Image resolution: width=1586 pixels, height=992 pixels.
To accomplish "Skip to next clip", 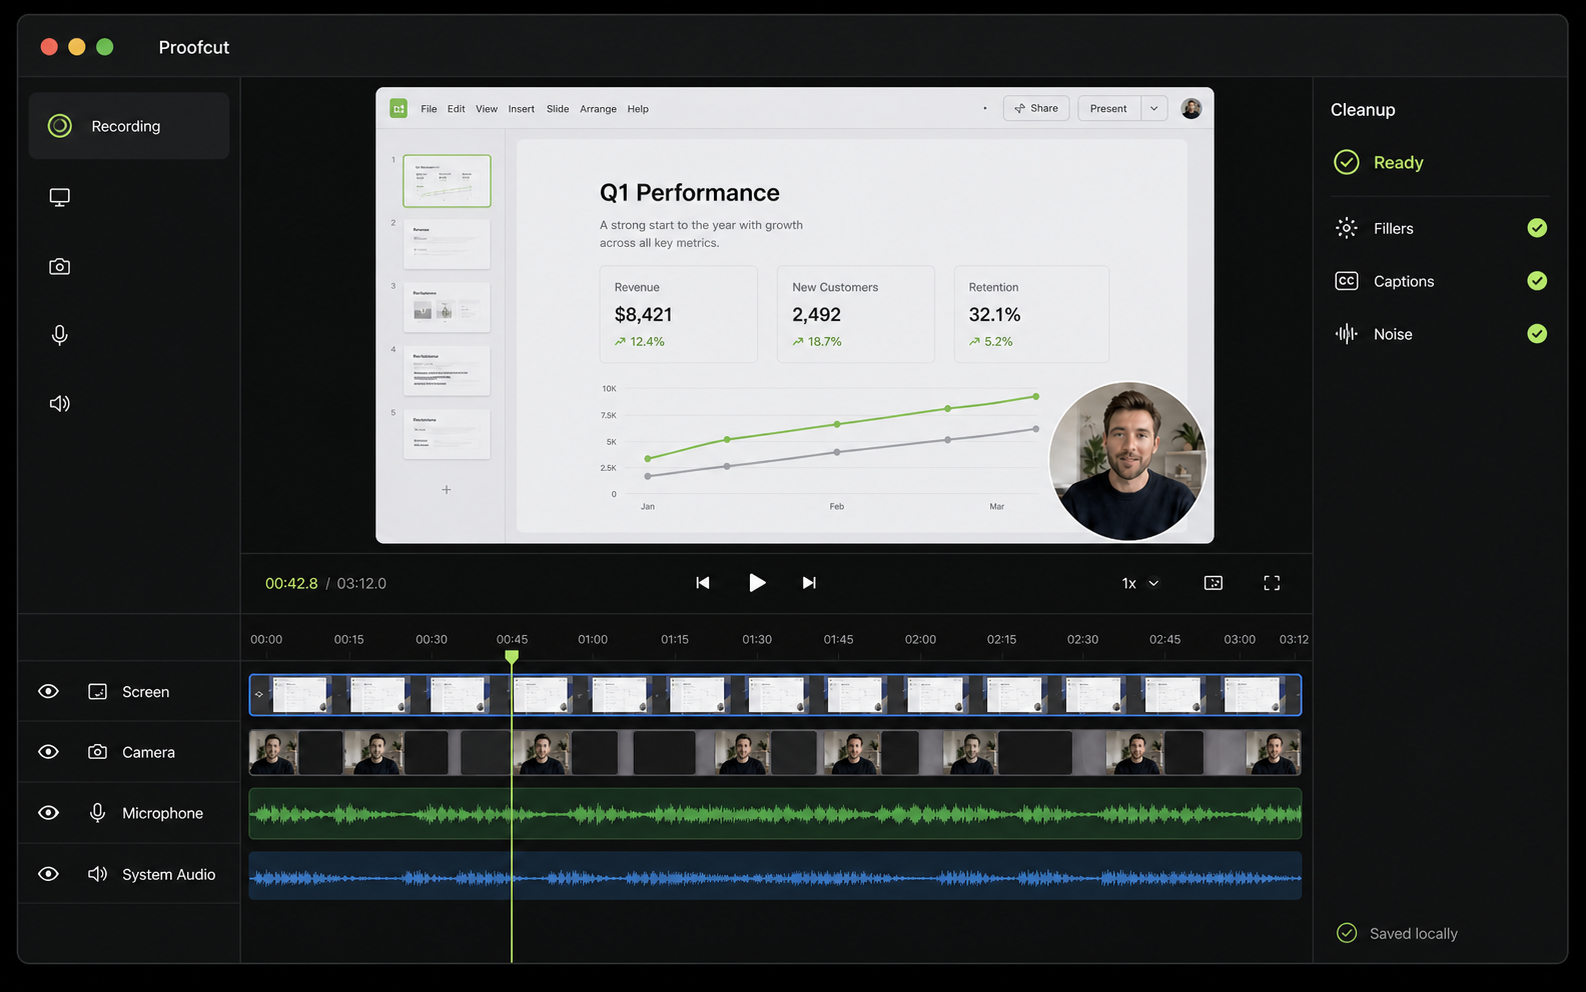I will pos(809,583).
